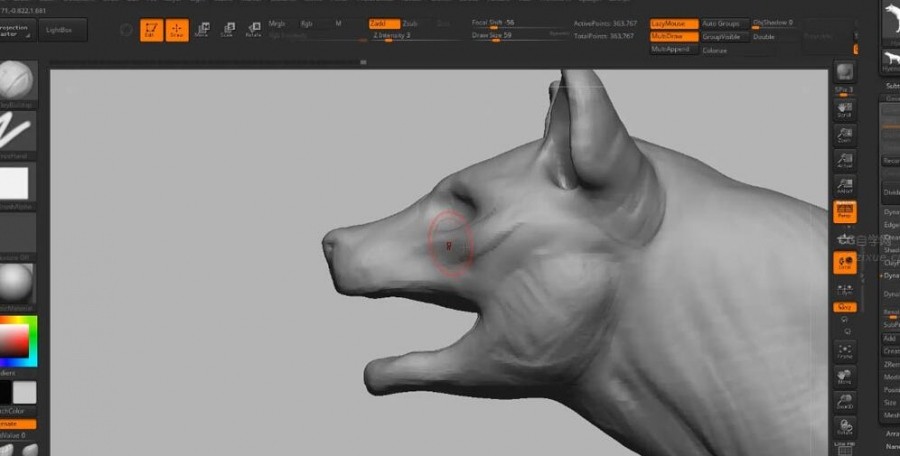Image resolution: width=900 pixels, height=456 pixels.
Task: Toggle the Rgb channel
Action: (307, 24)
